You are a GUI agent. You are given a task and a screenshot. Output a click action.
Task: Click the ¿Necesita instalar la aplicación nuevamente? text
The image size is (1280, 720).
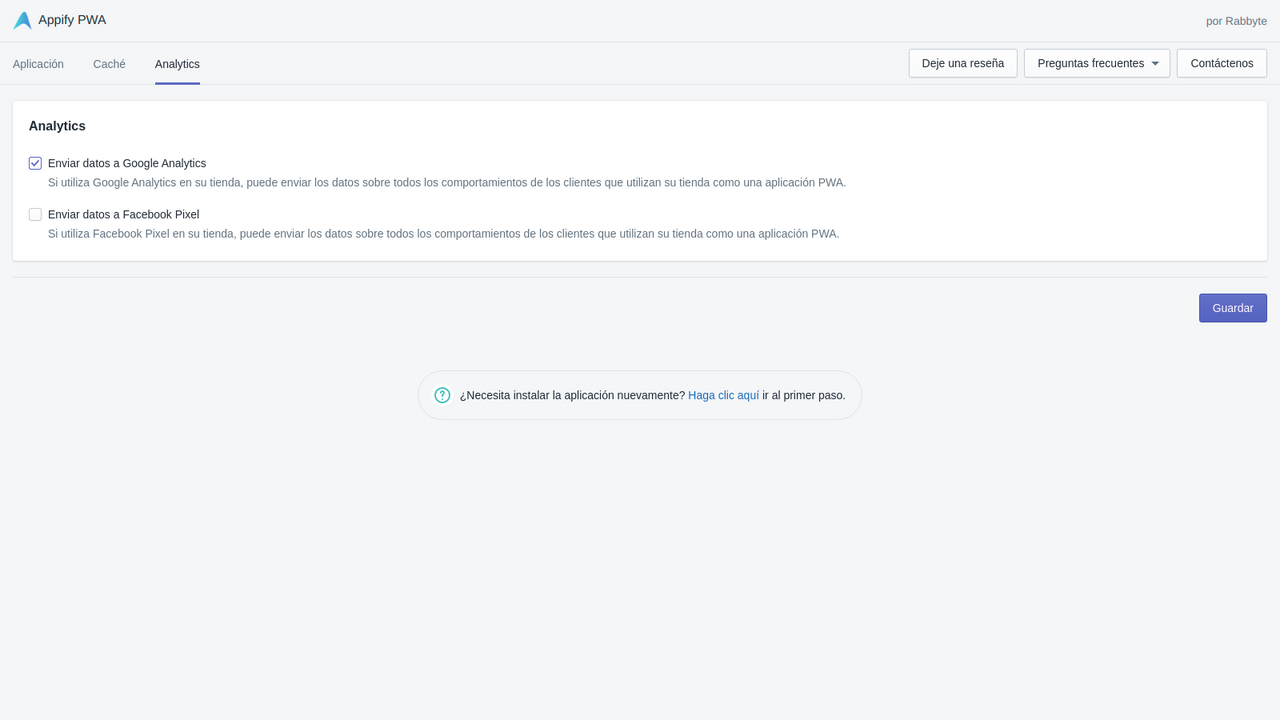[572, 395]
